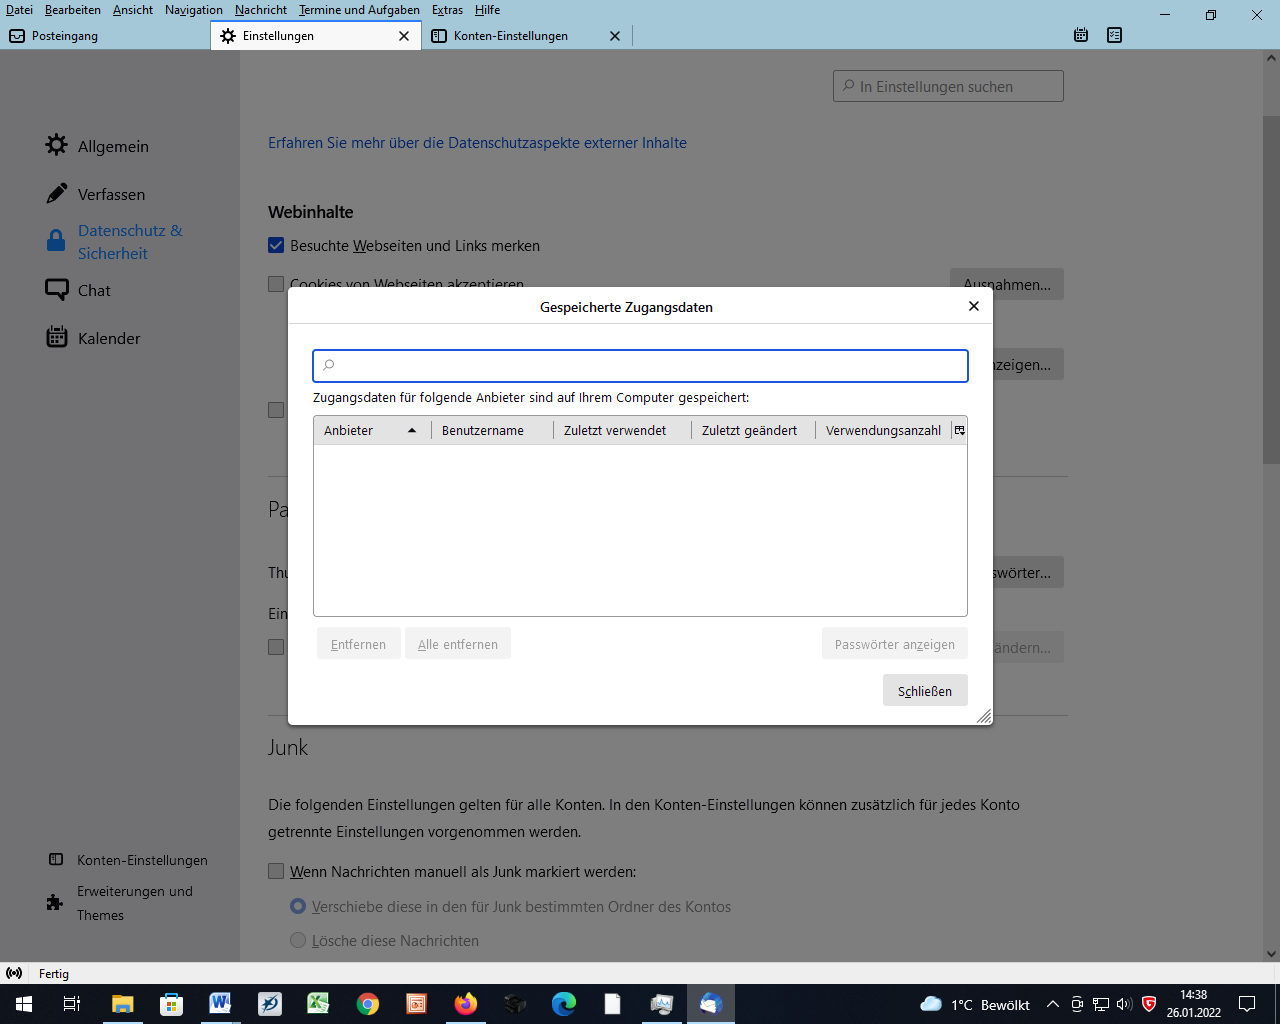
Task: Open the Chat speech-bubble icon
Action: [57, 290]
